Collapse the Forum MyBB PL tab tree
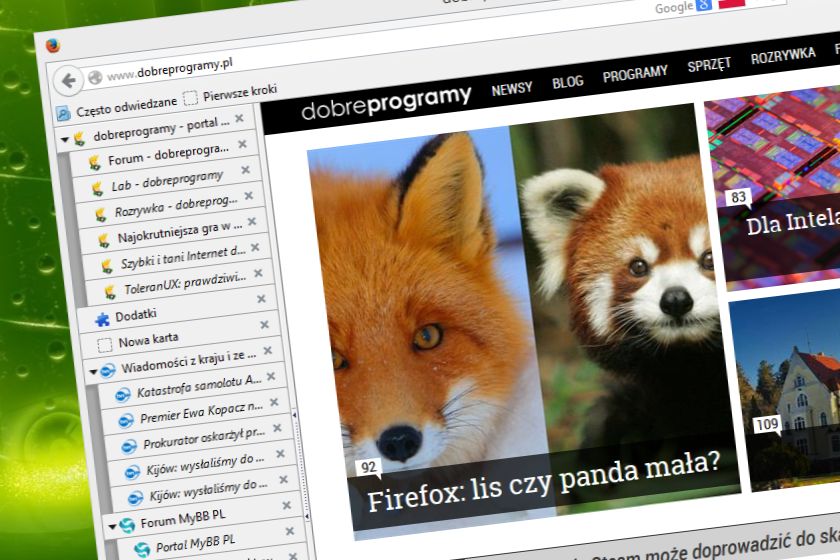 (112, 526)
